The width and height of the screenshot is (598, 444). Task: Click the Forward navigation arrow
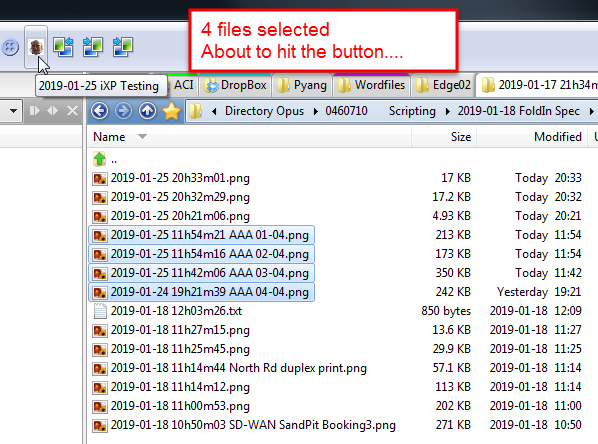123,111
